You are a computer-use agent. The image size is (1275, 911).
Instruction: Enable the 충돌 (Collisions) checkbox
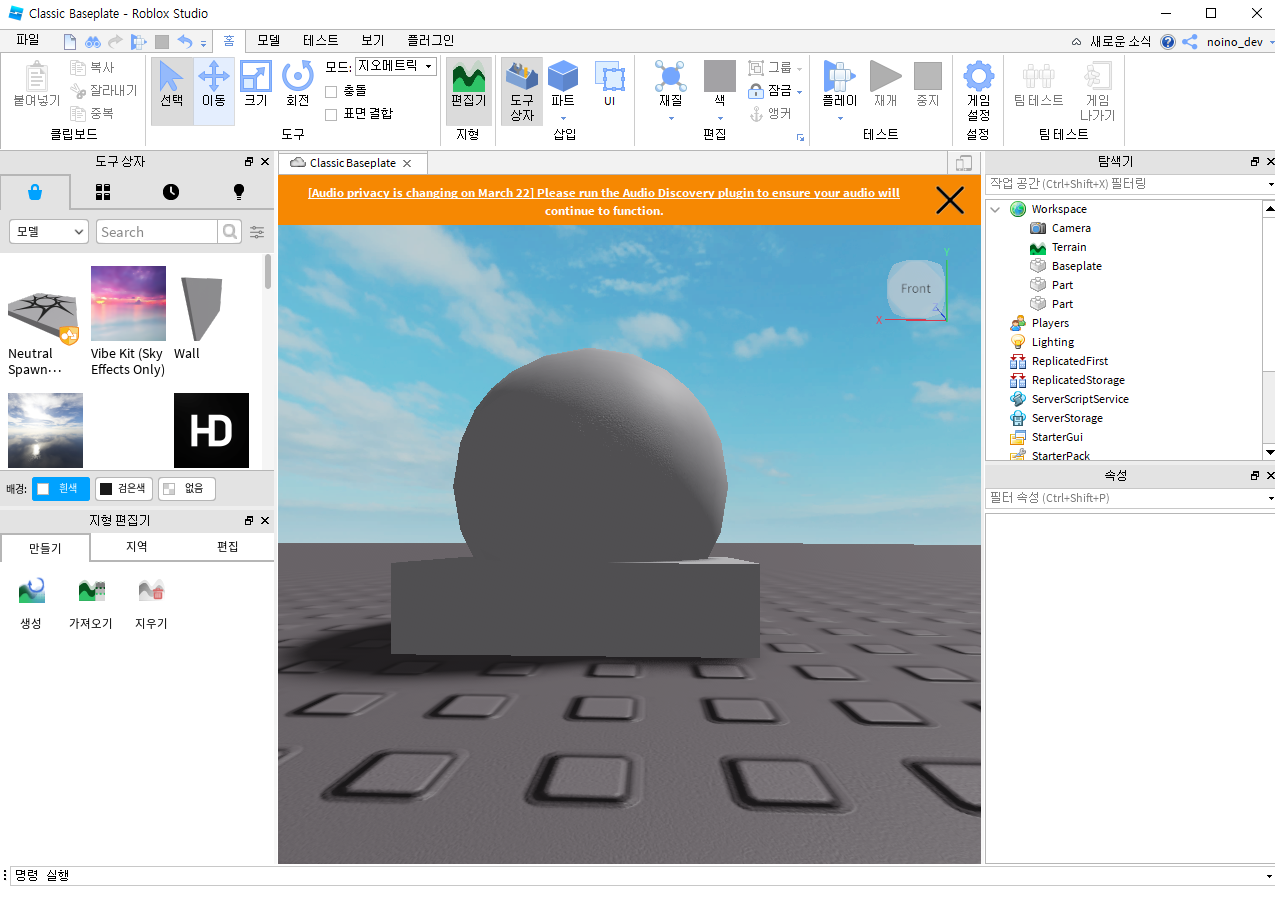(x=331, y=91)
